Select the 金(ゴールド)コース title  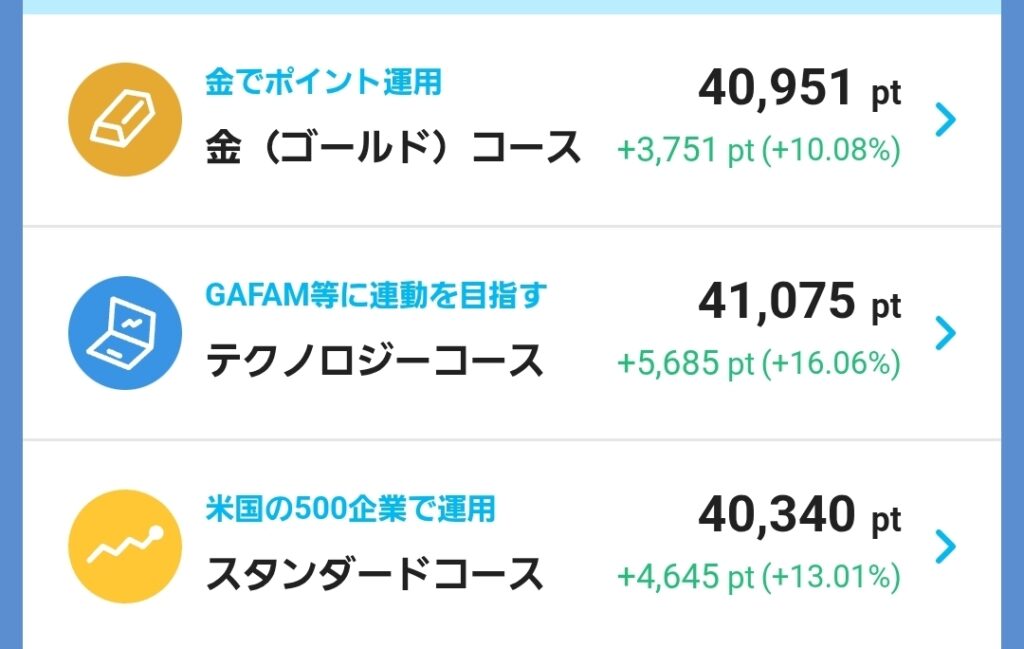(x=393, y=147)
